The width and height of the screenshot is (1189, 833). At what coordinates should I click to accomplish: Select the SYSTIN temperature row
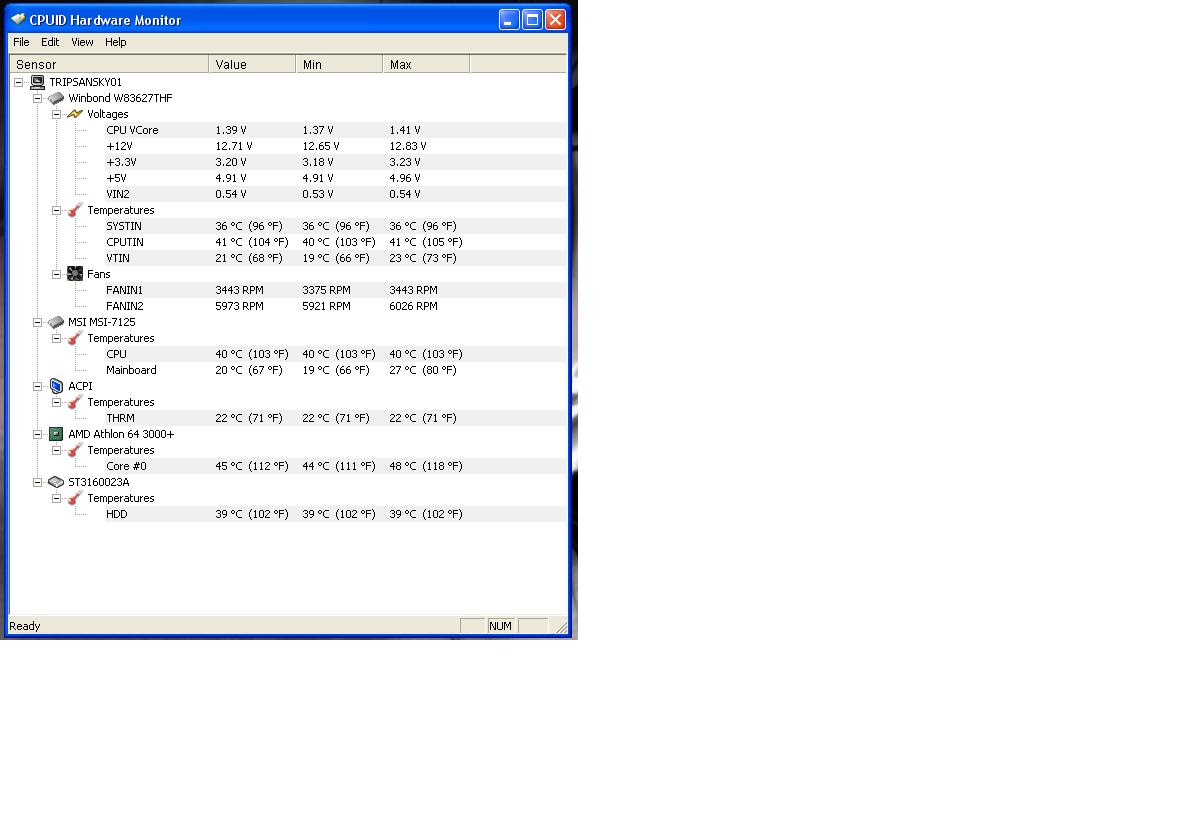(335, 226)
